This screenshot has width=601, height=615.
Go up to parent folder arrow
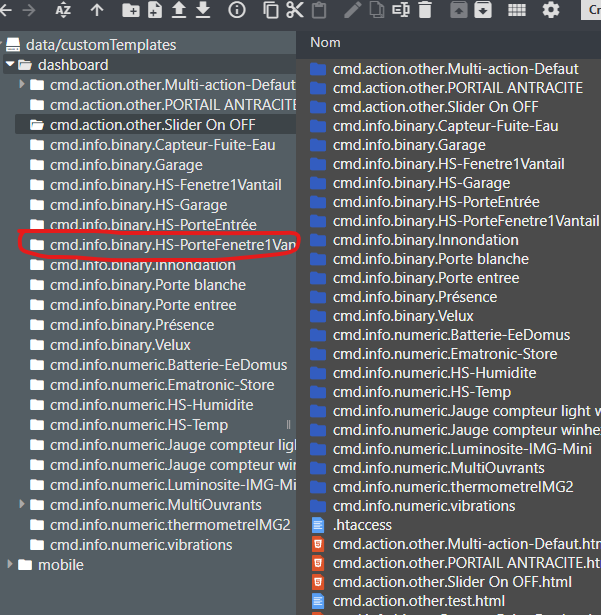tap(97, 10)
